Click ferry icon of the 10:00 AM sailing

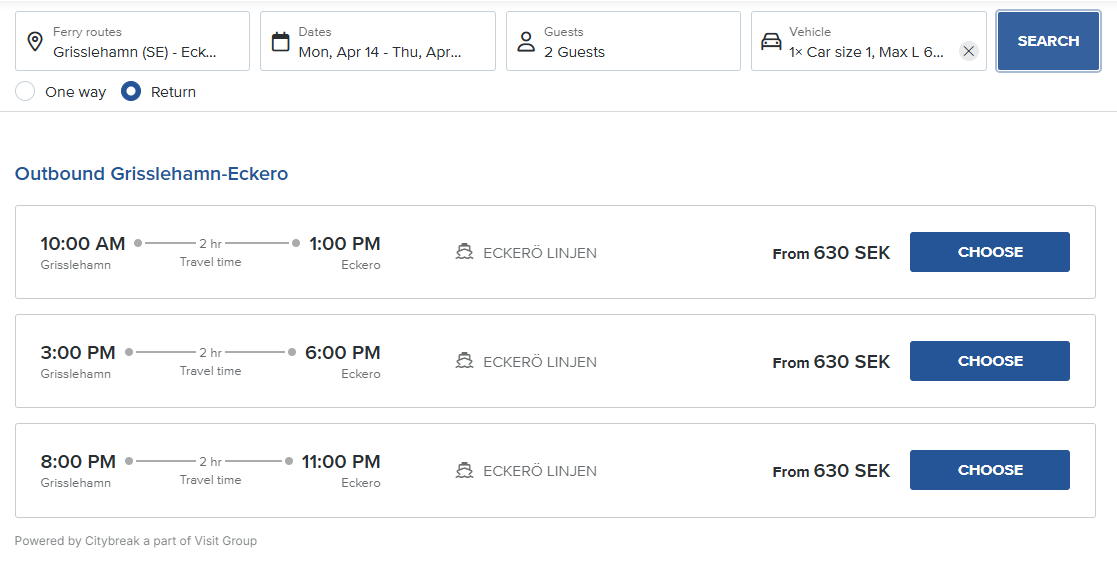[x=464, y=252]
